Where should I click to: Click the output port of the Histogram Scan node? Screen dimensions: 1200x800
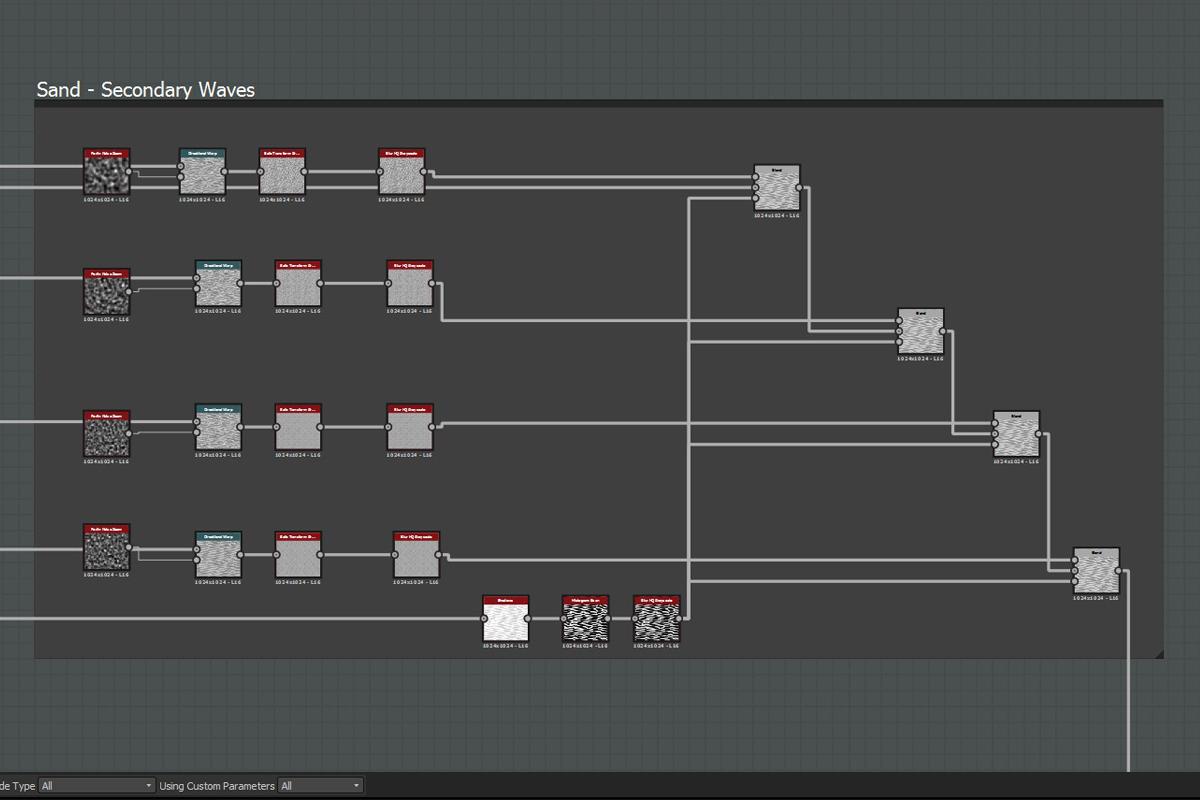[x=609, y=619]
